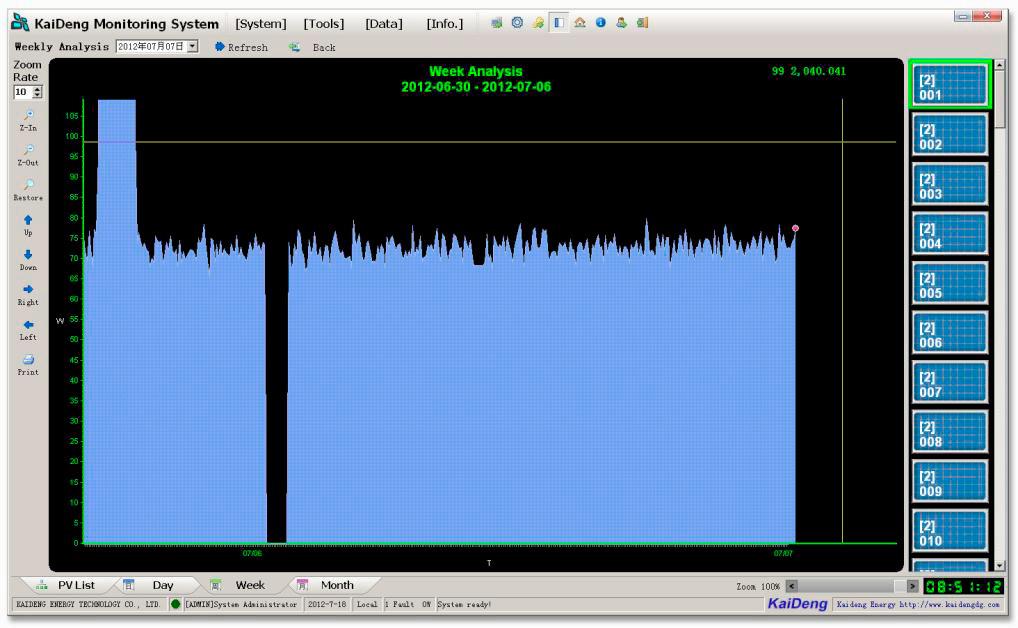Click the 'Week Analysis' chart title
This screenshot has height=628, width=1018.
[x=476, y=71]
